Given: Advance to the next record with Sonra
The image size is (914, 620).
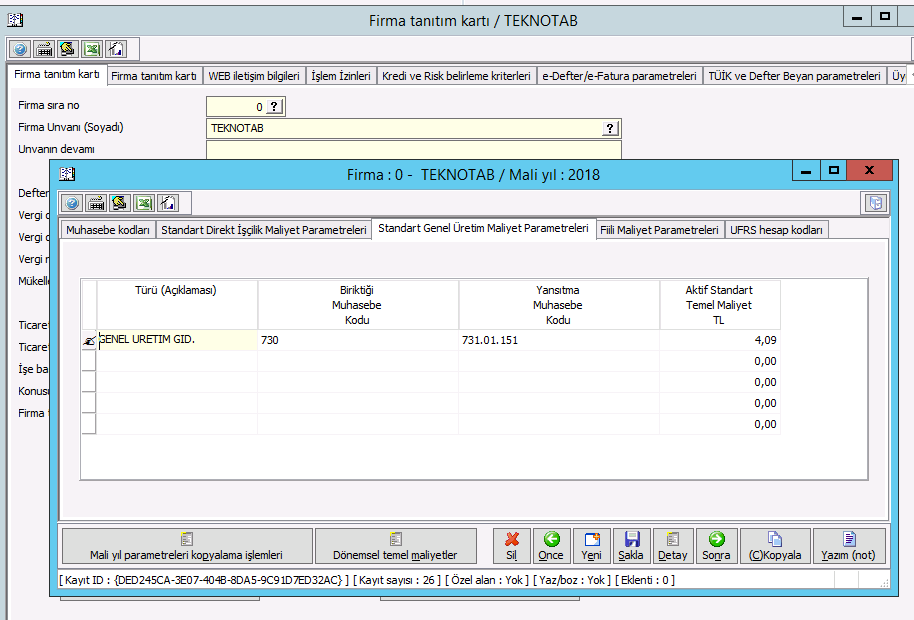Looking at the screenshot, I should 716,546.
